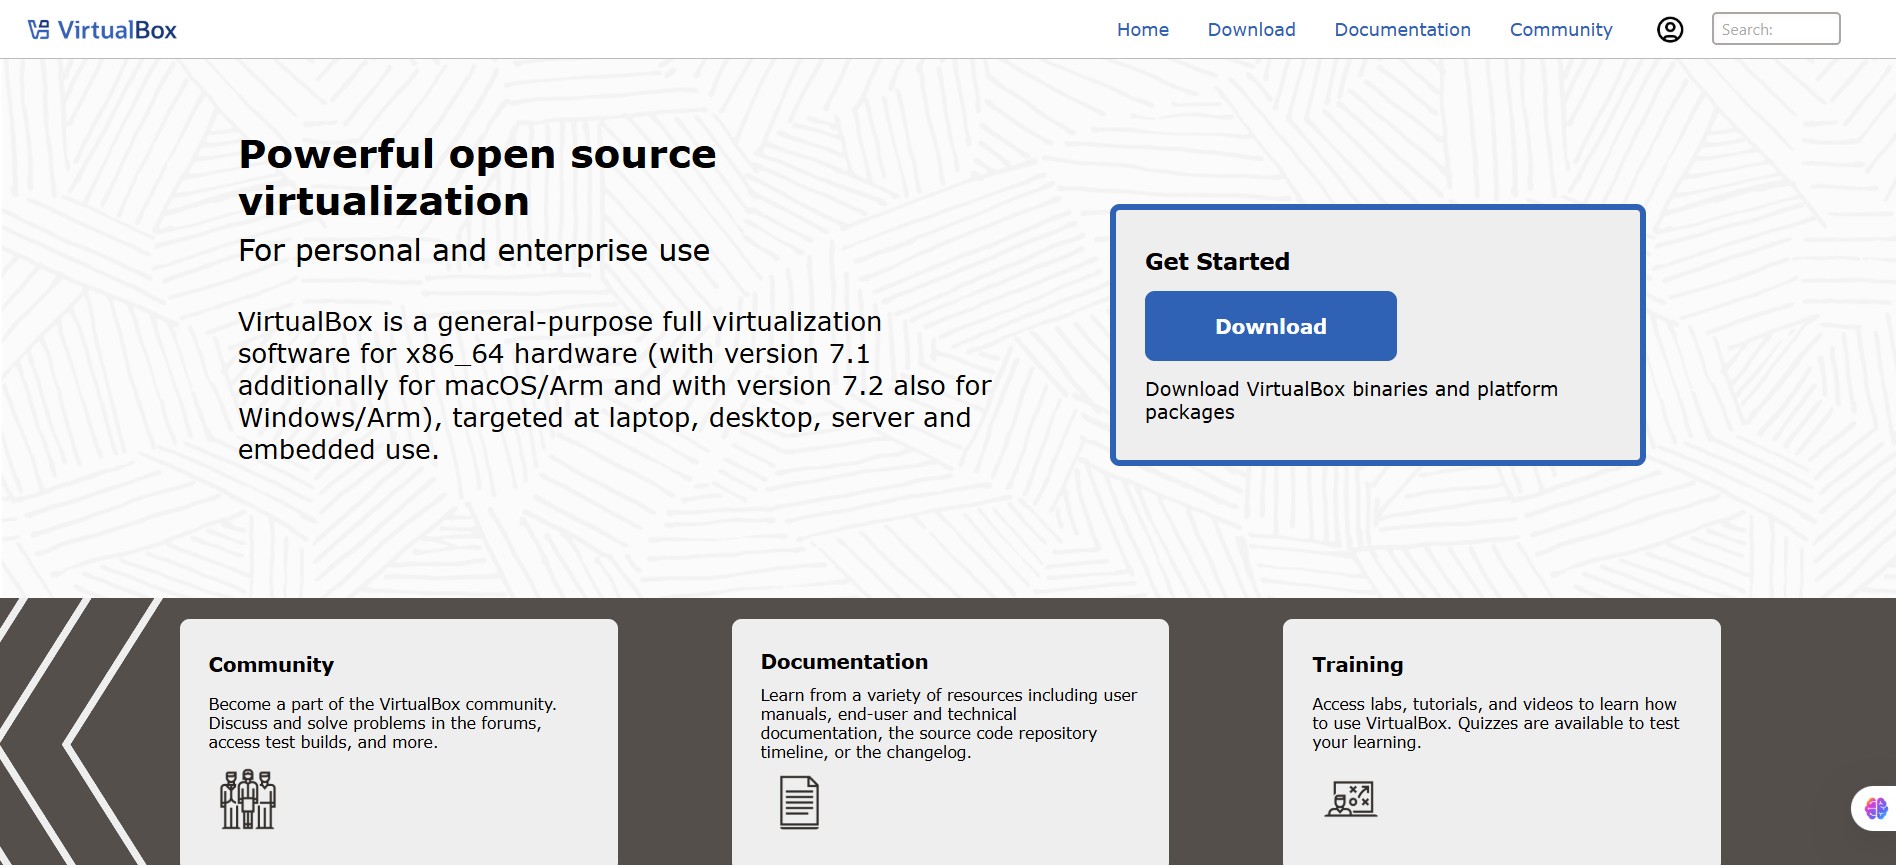Screen dimensions: 1896x865
Task: Click the "Powerful open source virtualization" headline
Action: click(477, 177)
